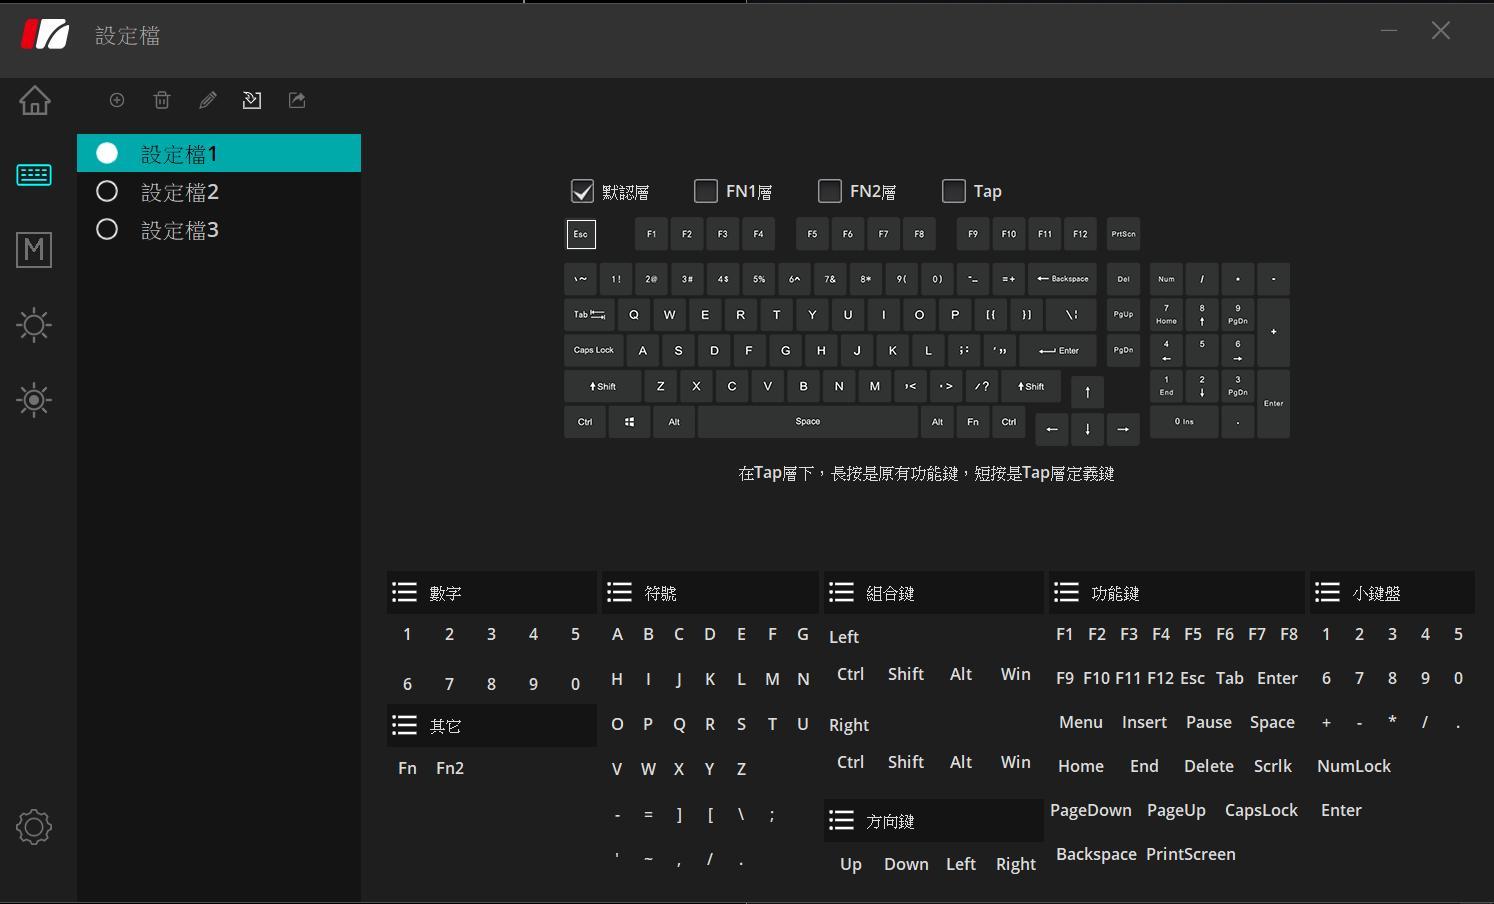Click the delete profile trash icon

tap(162, 100)
